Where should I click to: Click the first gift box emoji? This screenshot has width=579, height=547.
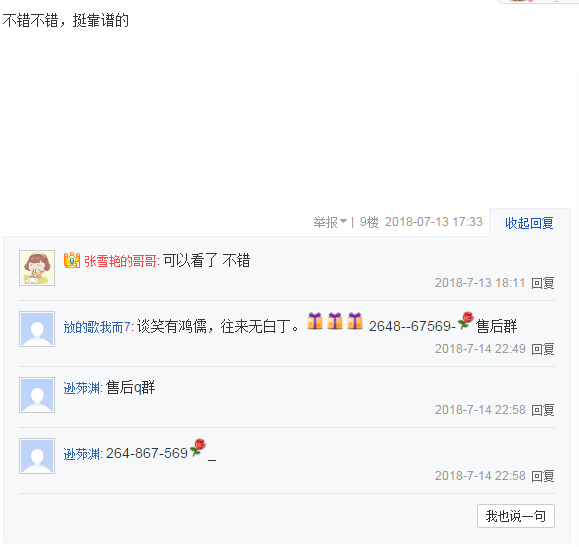315,321
